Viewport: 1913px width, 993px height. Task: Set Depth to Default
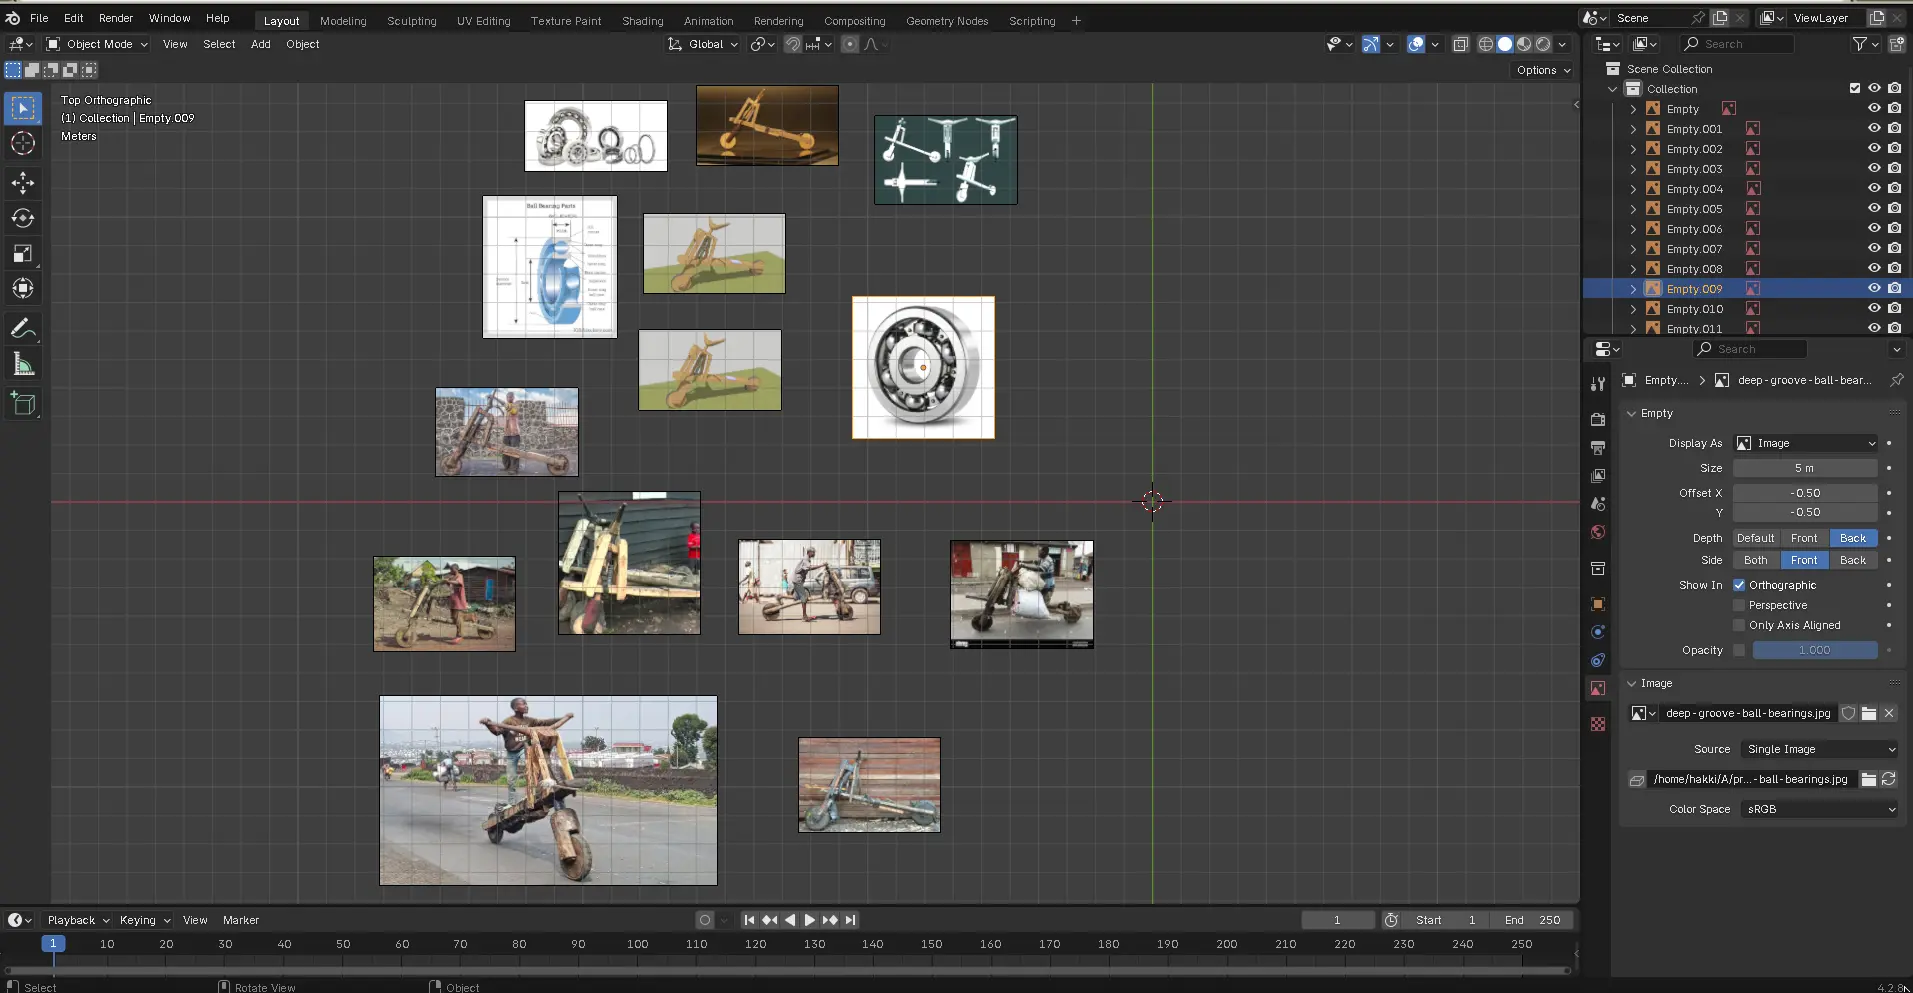click(x=1756, y=538)
